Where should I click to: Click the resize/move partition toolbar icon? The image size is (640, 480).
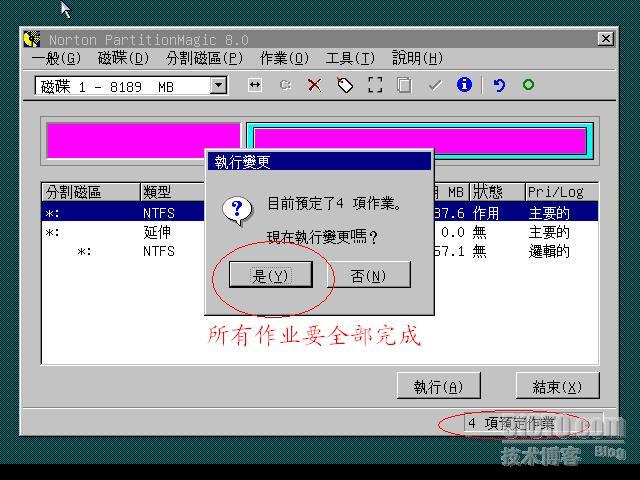(255, 85)
